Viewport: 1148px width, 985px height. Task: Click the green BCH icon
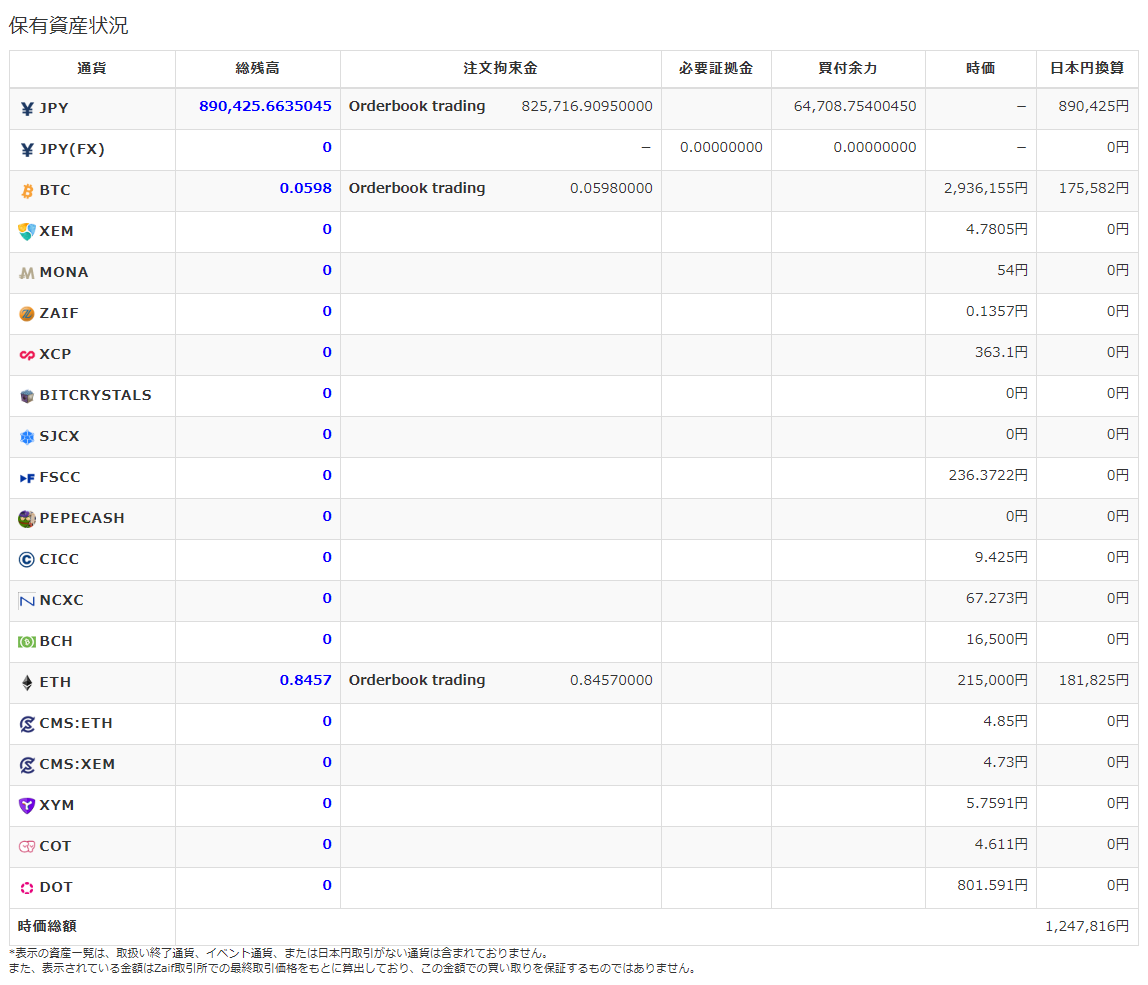click(x=27, y=642)
